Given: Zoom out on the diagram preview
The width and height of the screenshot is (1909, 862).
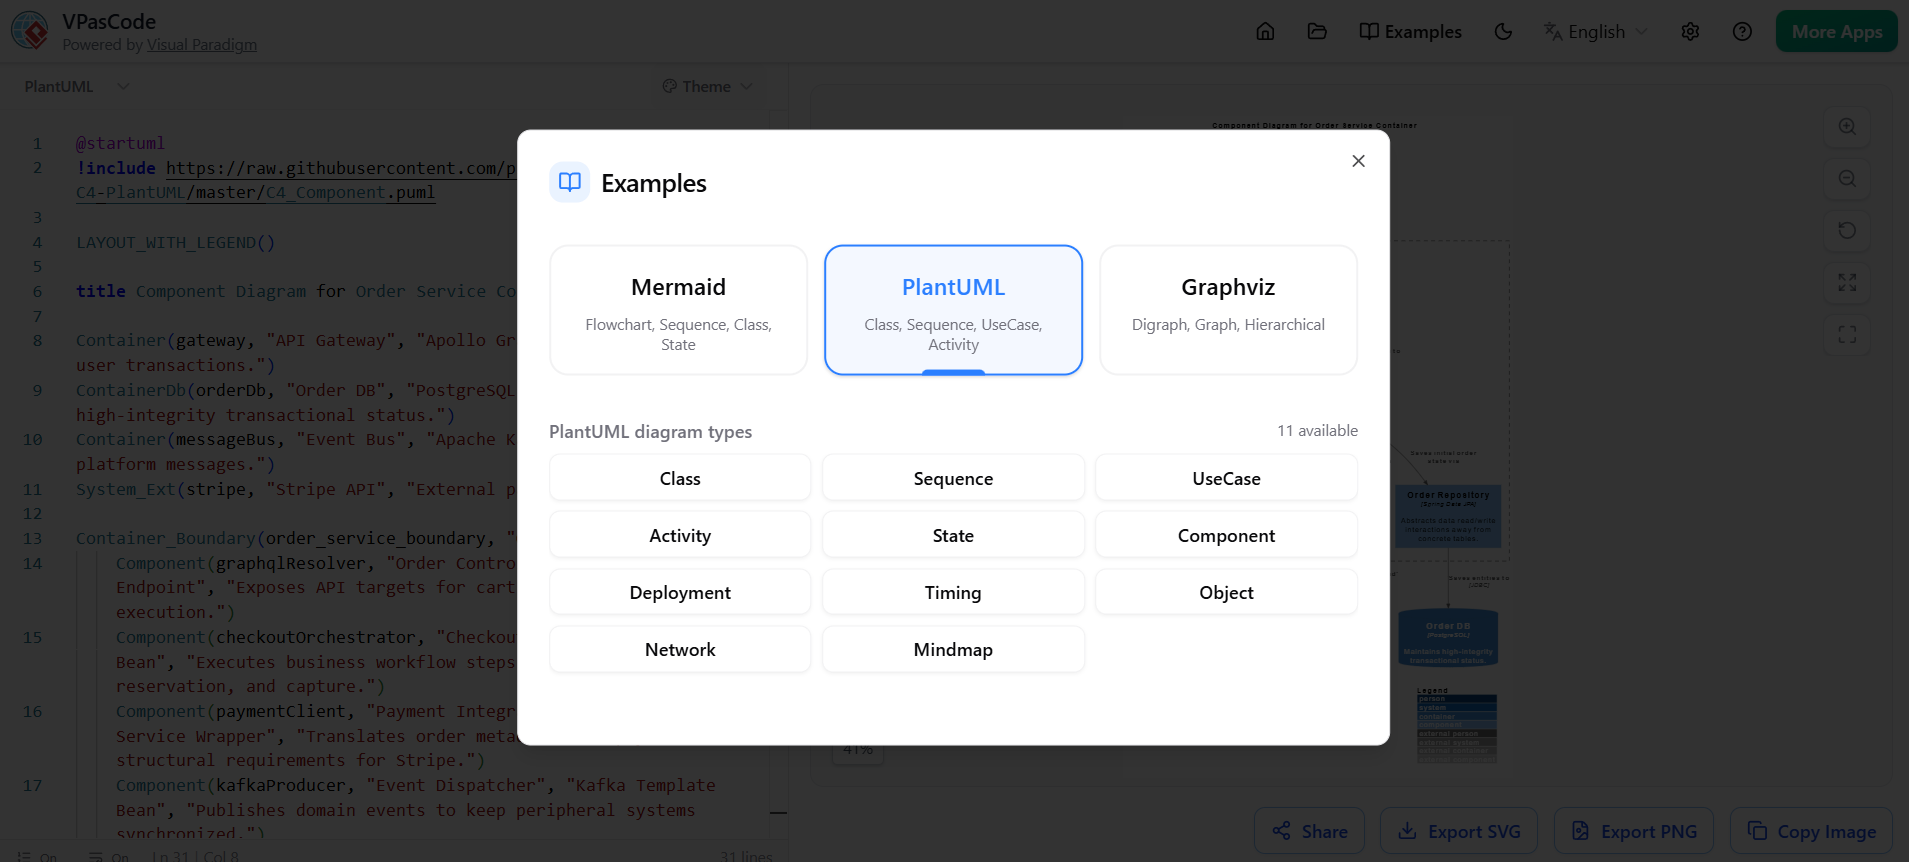Looking at the screenshot, I should tap(1847, 179).
